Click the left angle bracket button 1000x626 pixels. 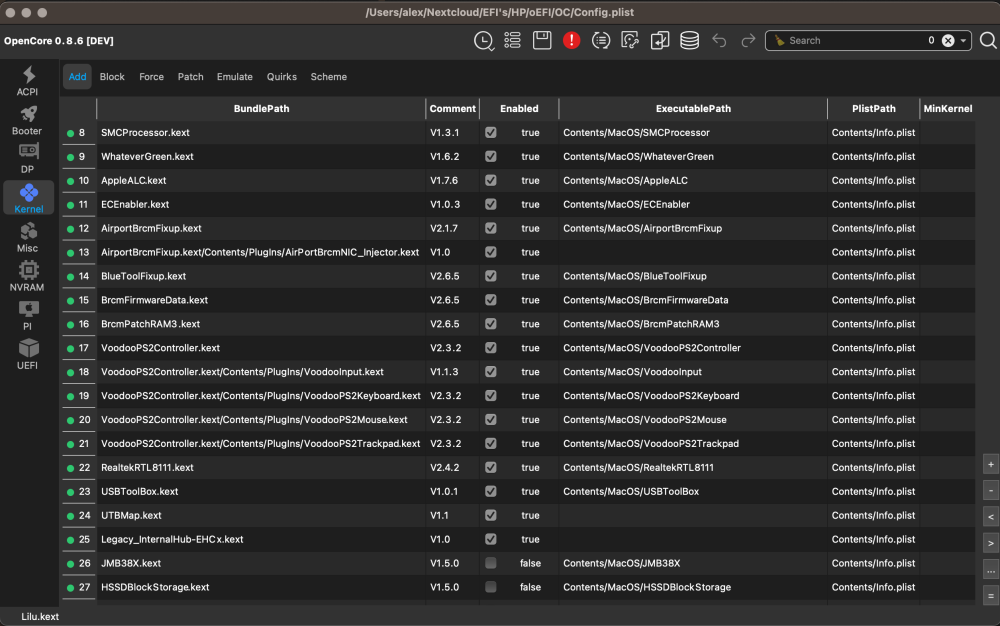click(990, 517)
